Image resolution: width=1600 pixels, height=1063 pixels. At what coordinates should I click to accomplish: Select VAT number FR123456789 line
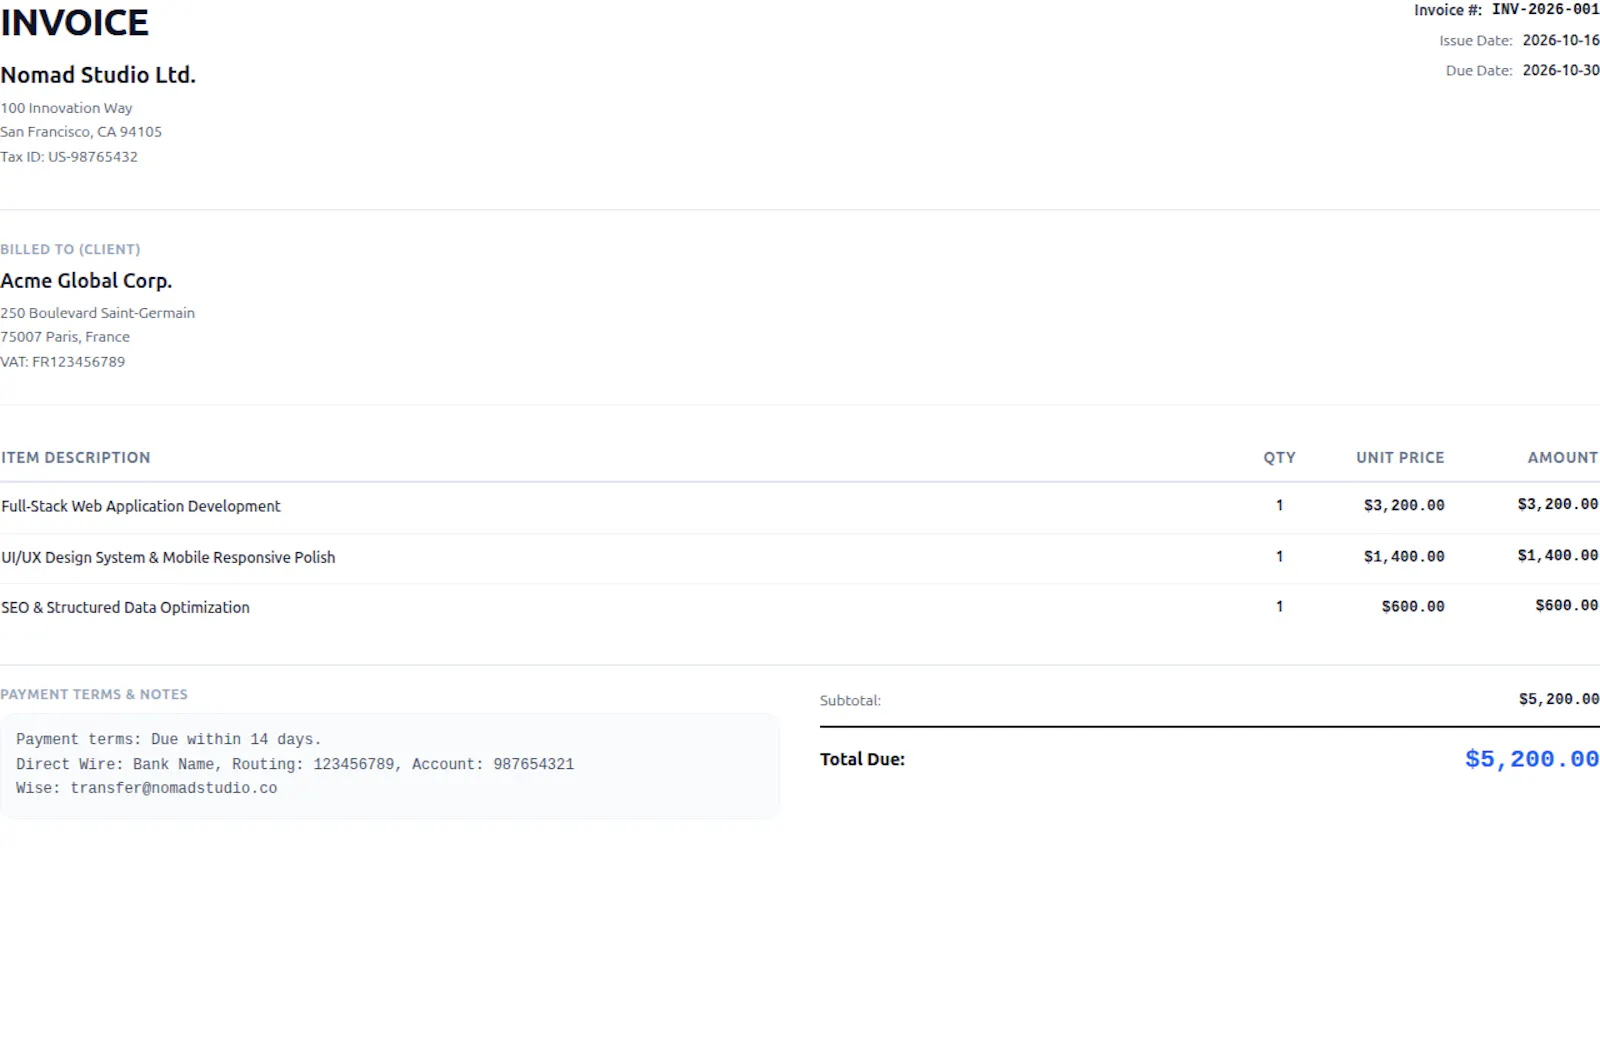coord(63,362)
